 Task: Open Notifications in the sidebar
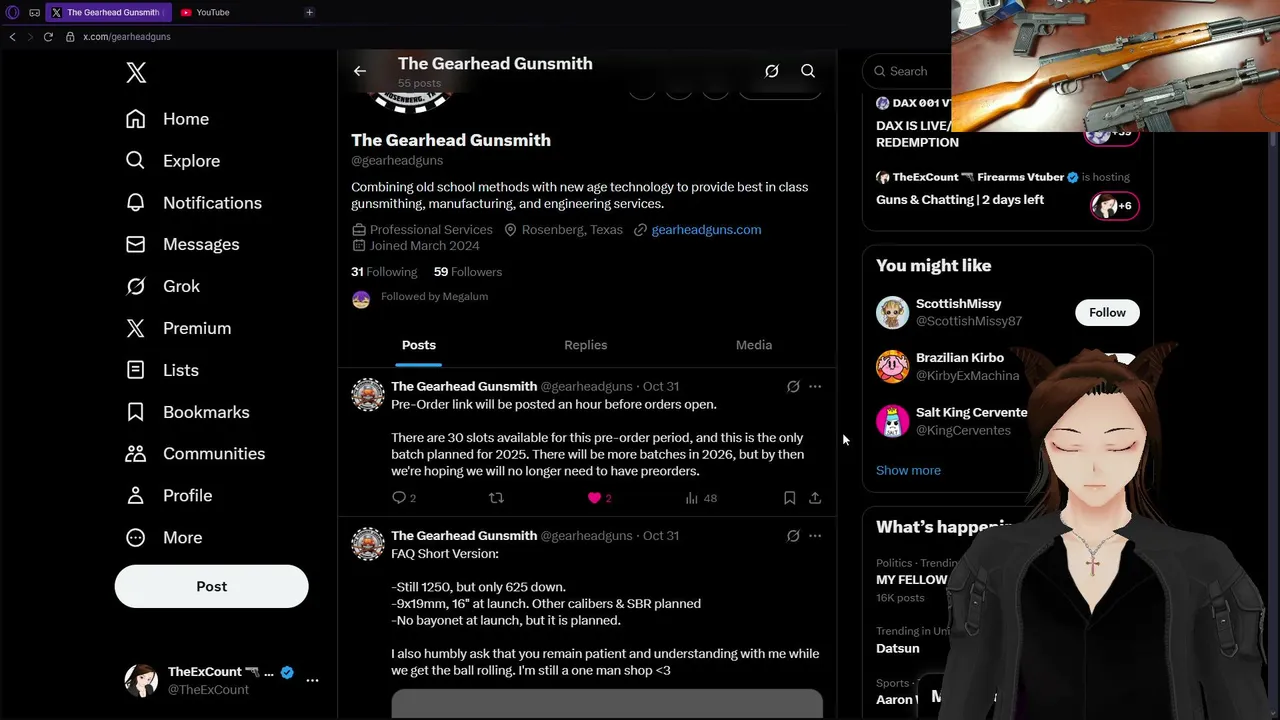193,203
